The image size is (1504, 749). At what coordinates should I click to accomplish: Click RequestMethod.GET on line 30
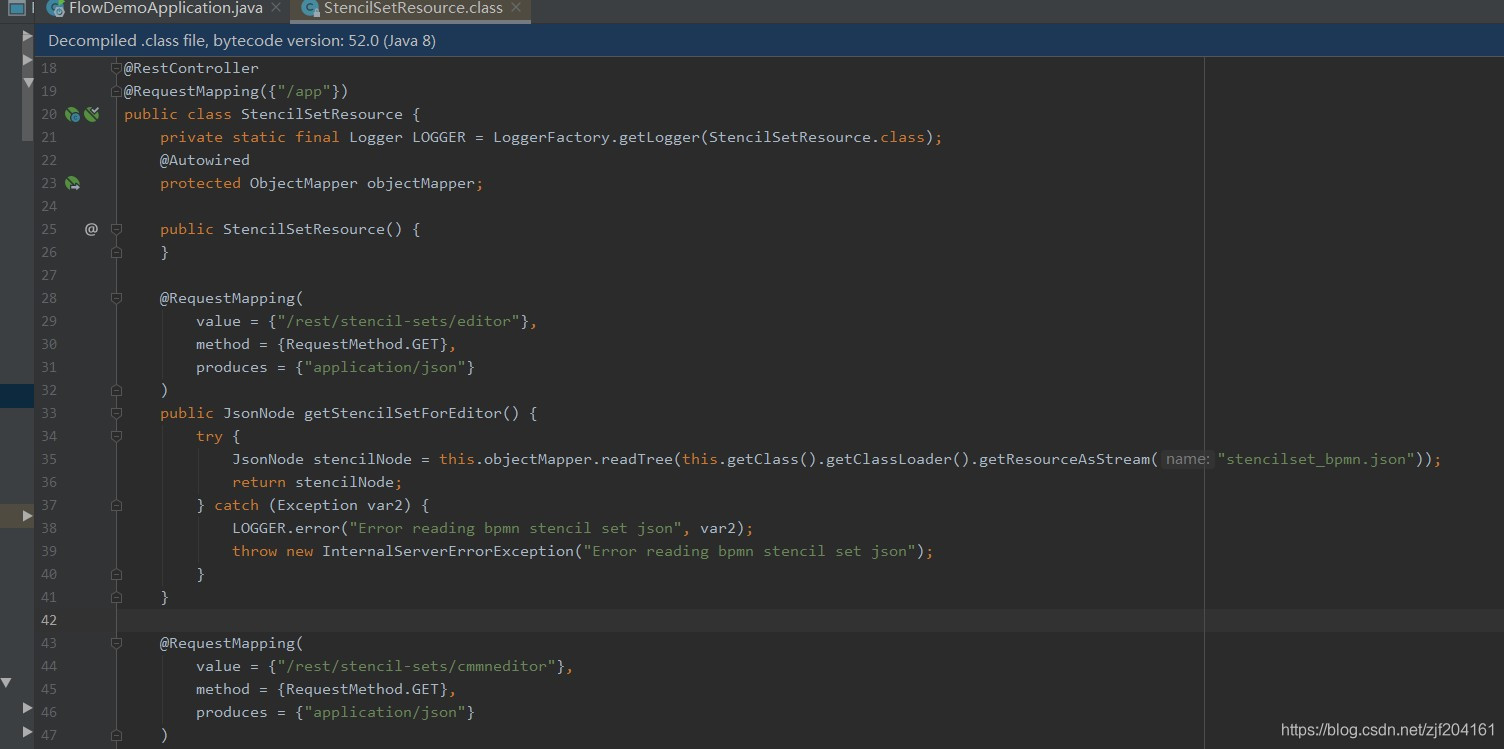pos(362,344)
